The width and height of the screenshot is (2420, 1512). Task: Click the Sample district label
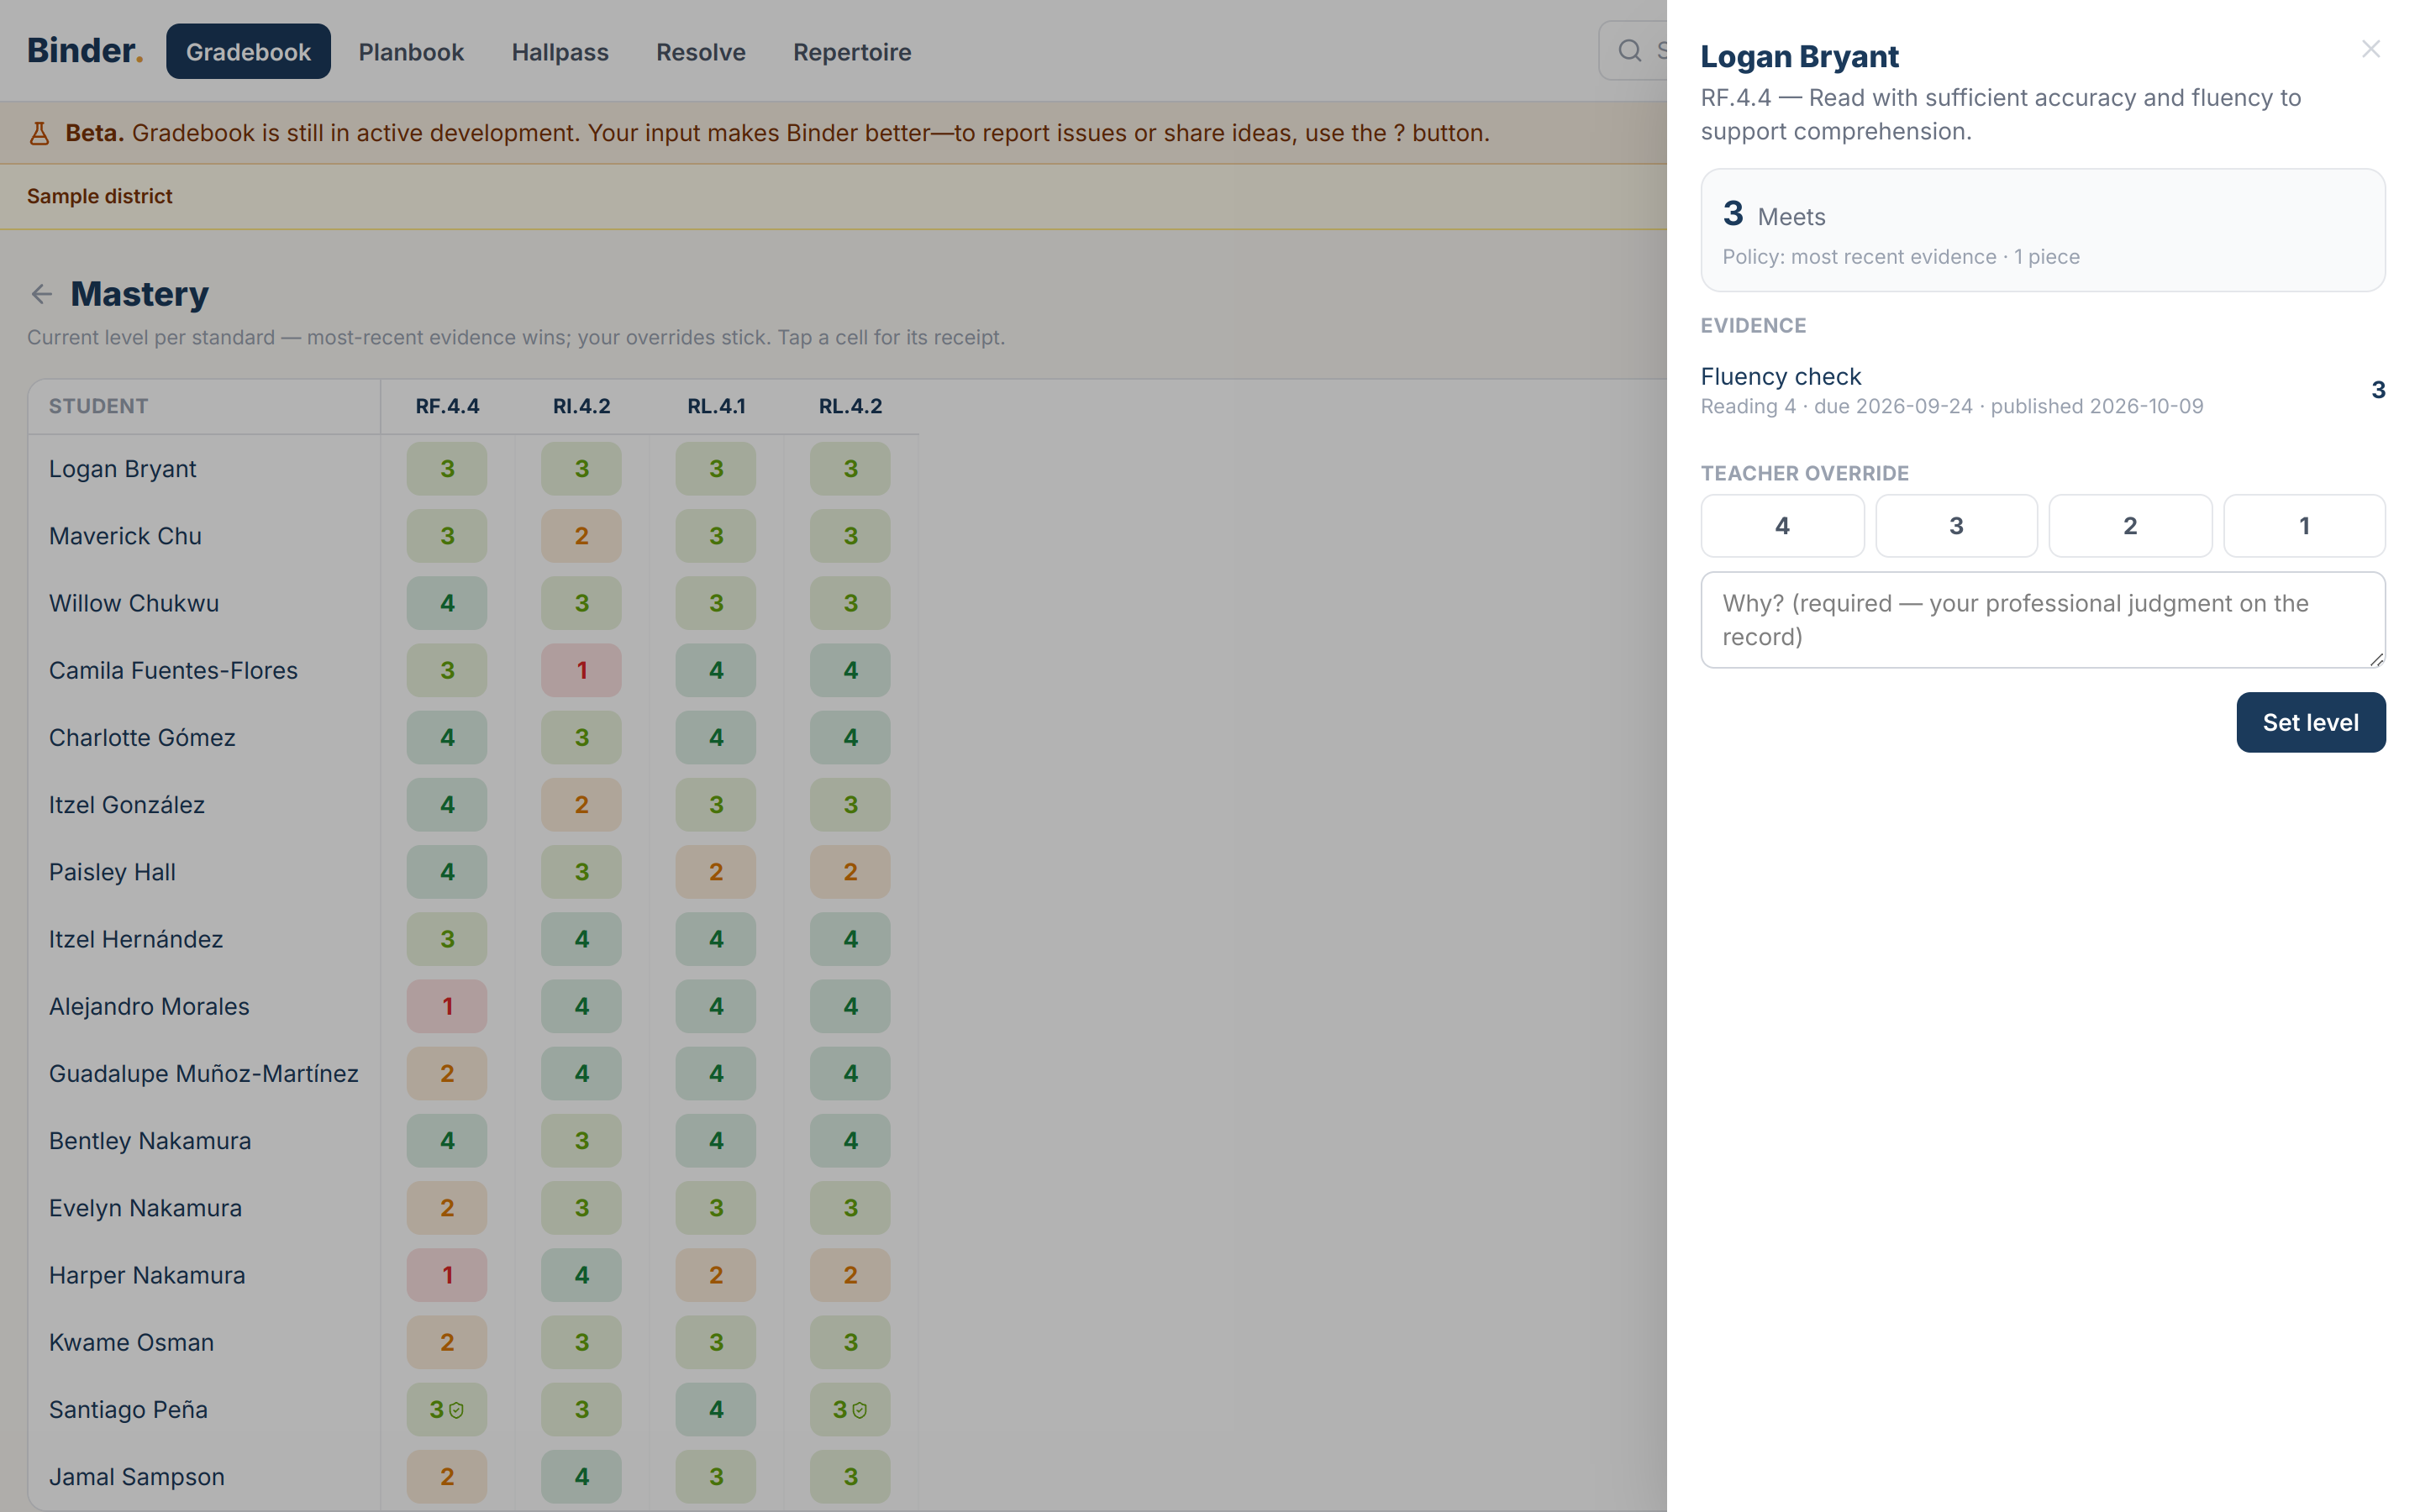pyautogui.click(x=99, y=196)
